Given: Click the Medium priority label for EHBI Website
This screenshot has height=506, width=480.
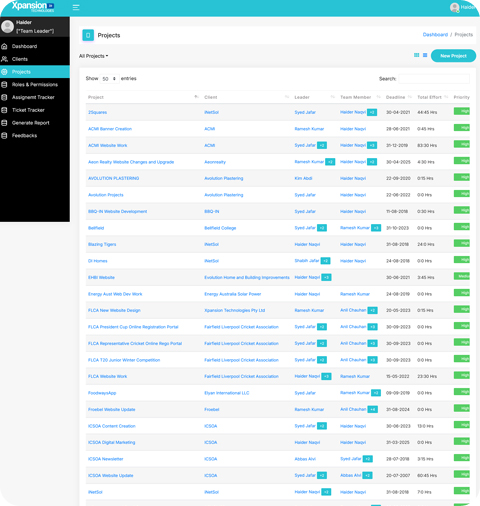Looking at the screenshot, I should click(x=462, y=276).
